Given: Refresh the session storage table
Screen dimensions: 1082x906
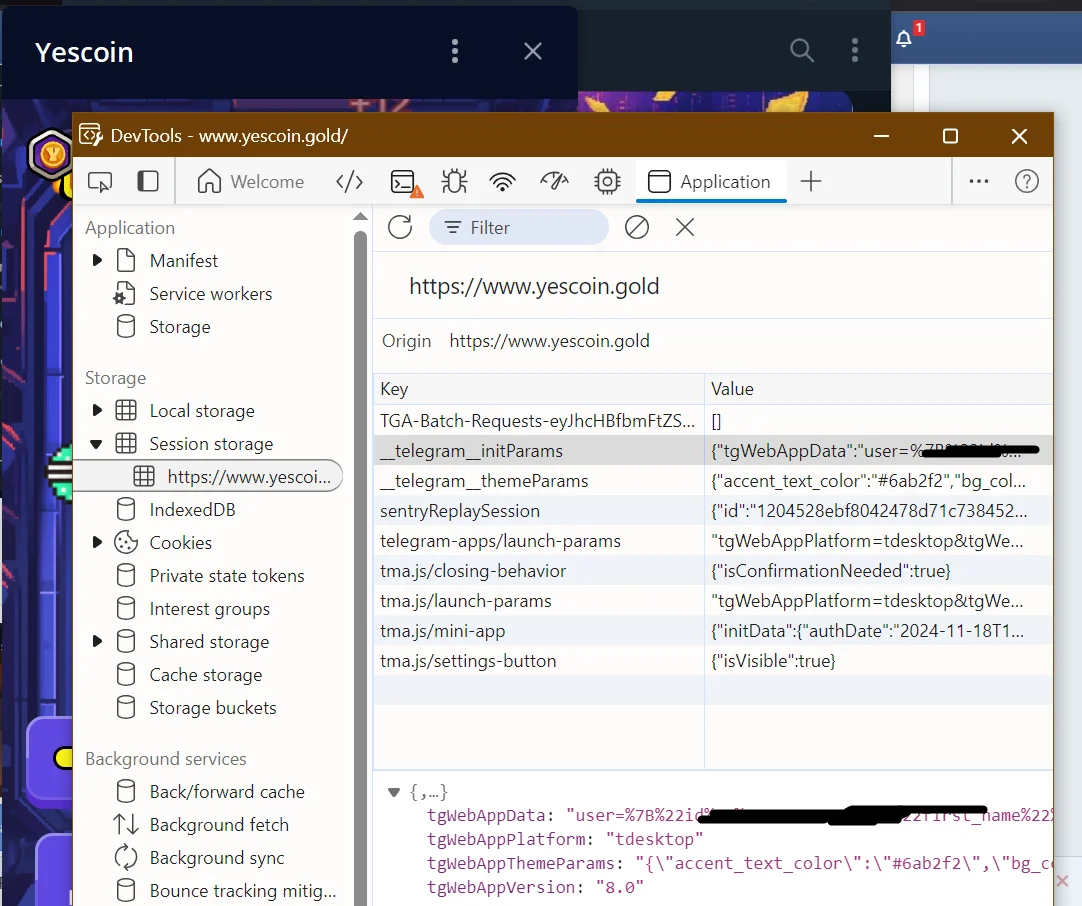Looking at the screenshot, I should 400,227.
